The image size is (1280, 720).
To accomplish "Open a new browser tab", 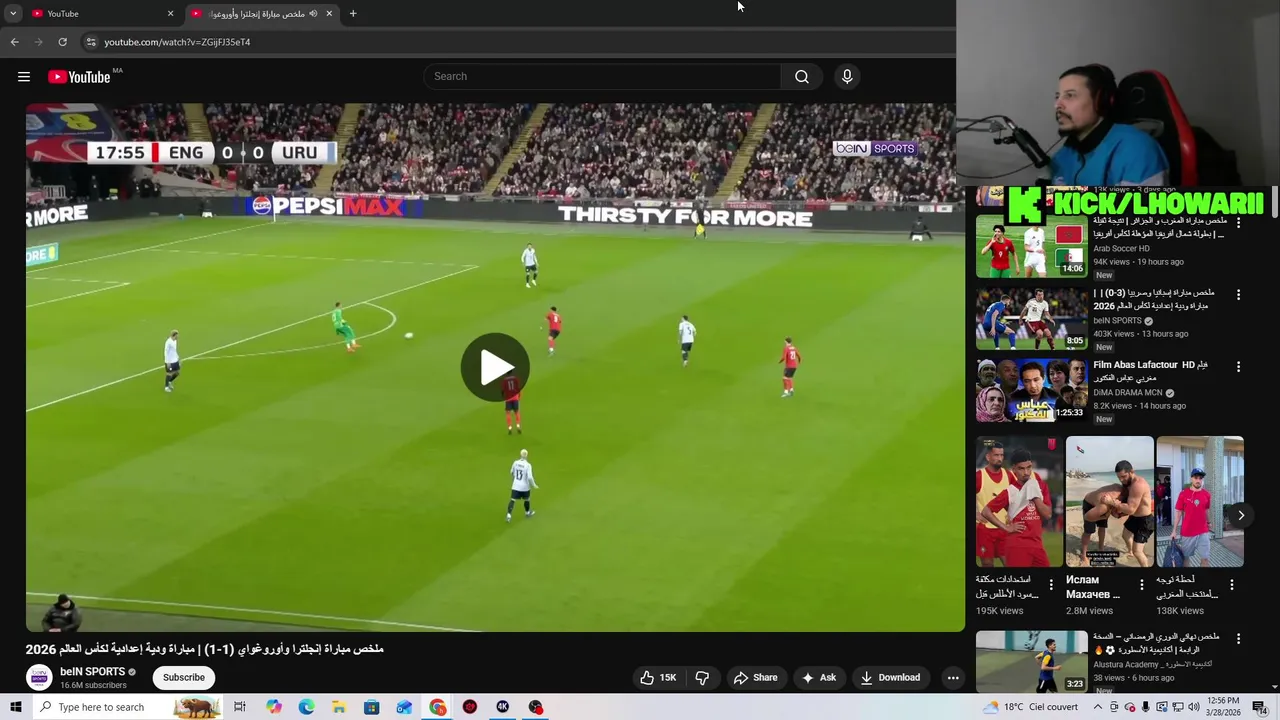I will click(x=353, y=14).
